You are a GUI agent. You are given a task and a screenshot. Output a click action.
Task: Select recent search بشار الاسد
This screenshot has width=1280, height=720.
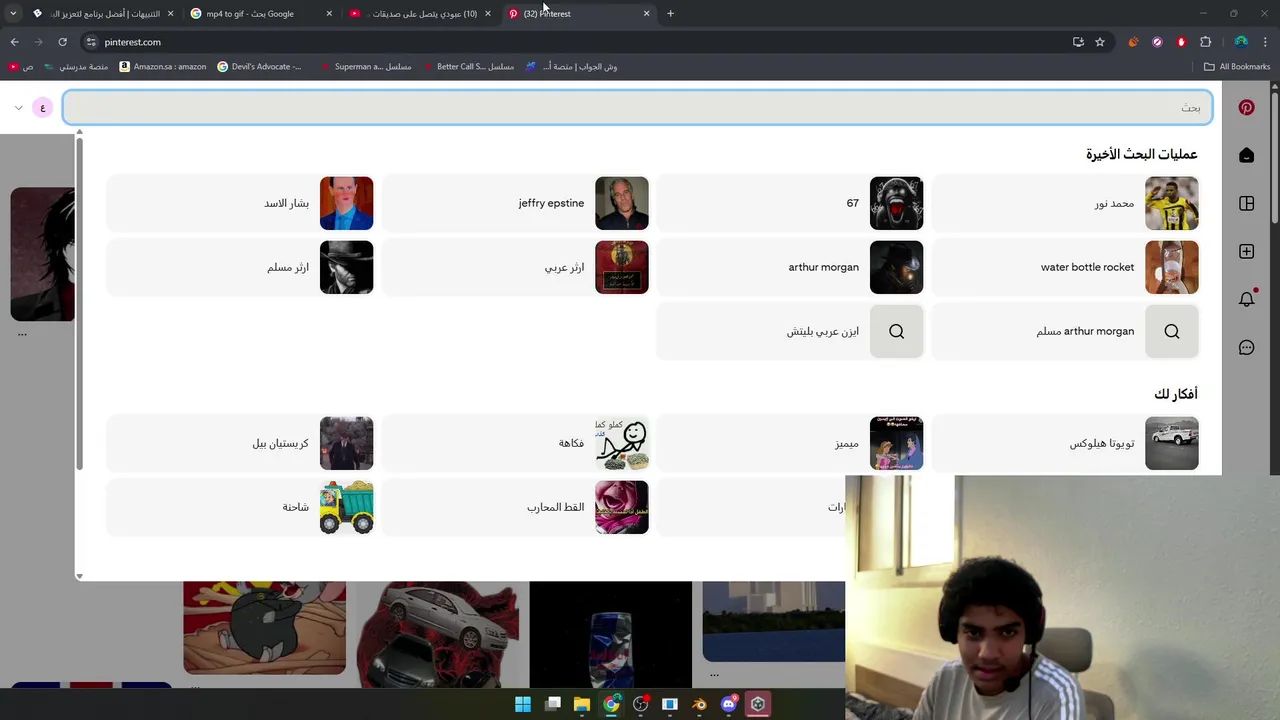pos(240,203)
